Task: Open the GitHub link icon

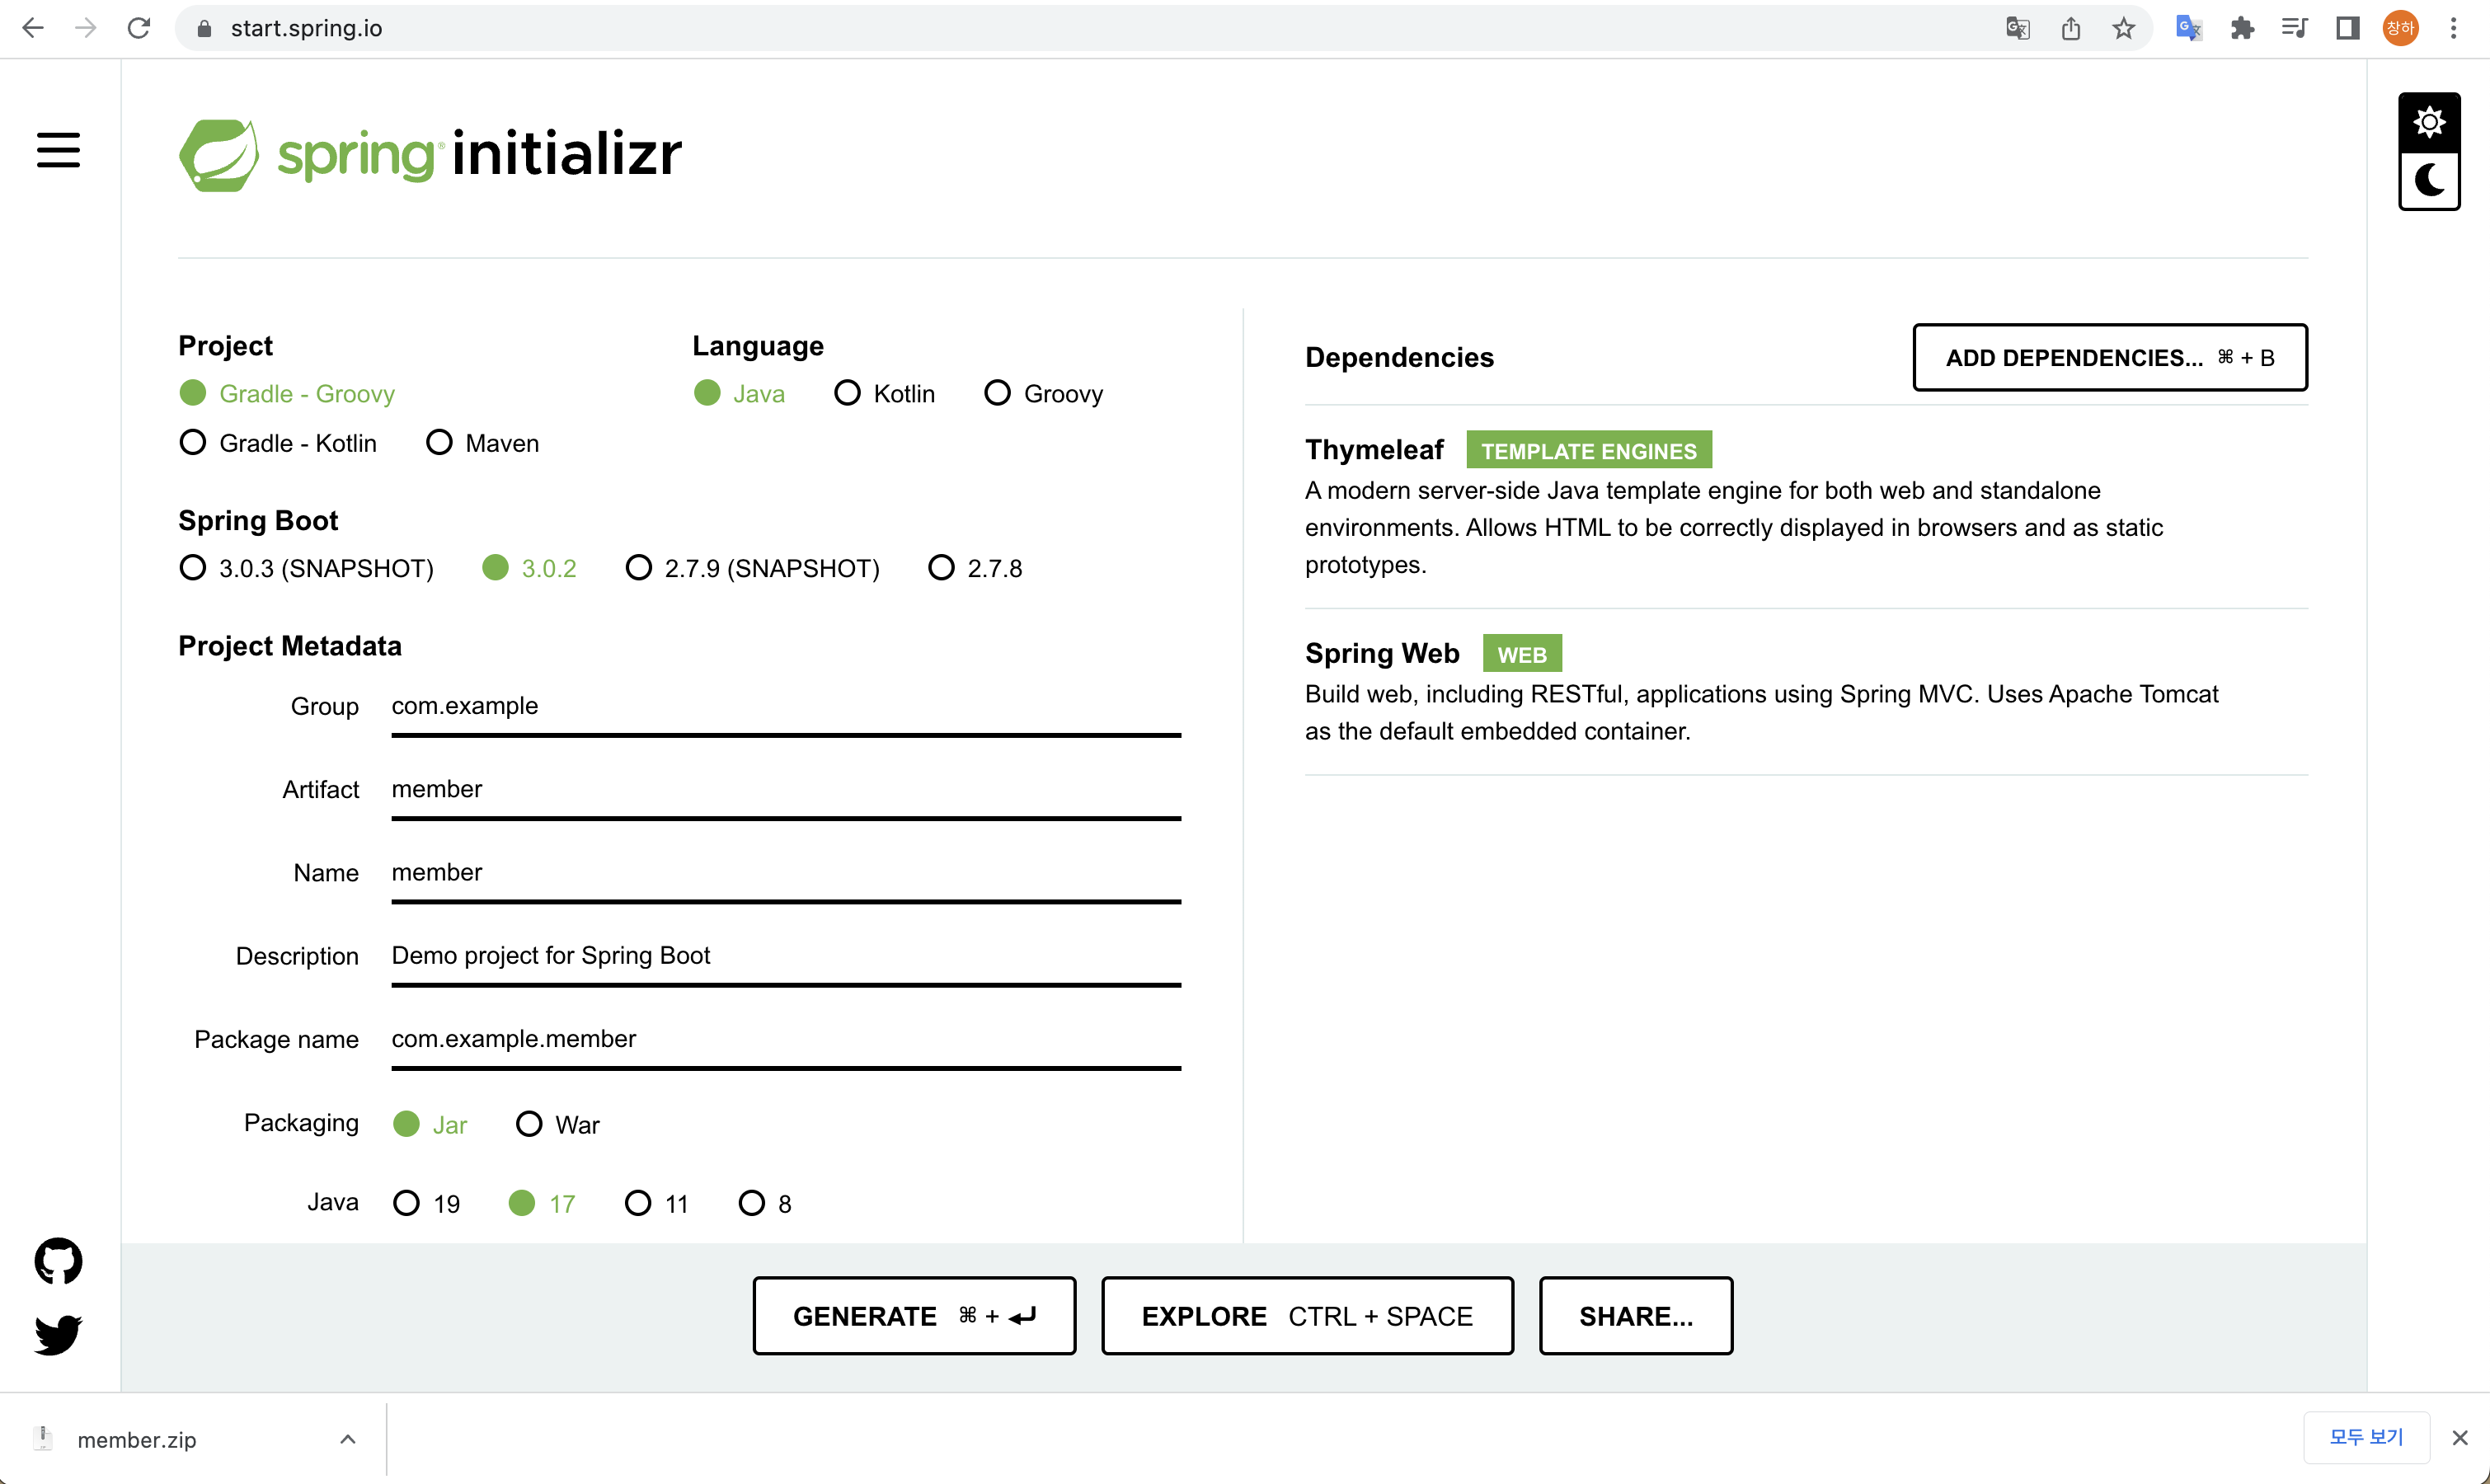Action: click(x=58, y=1261)
